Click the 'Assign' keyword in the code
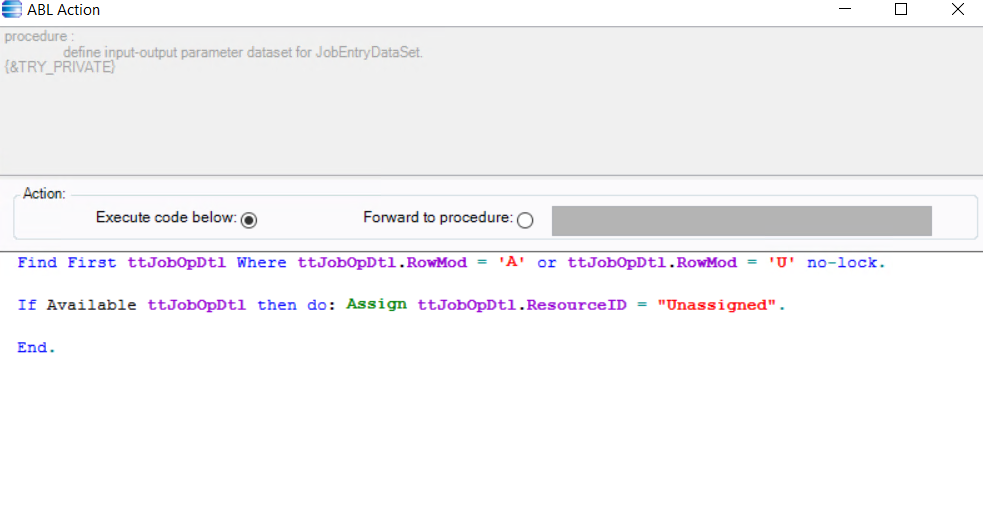Image resolution: width=983 pixels, height=511 pixels. (376, 304)
